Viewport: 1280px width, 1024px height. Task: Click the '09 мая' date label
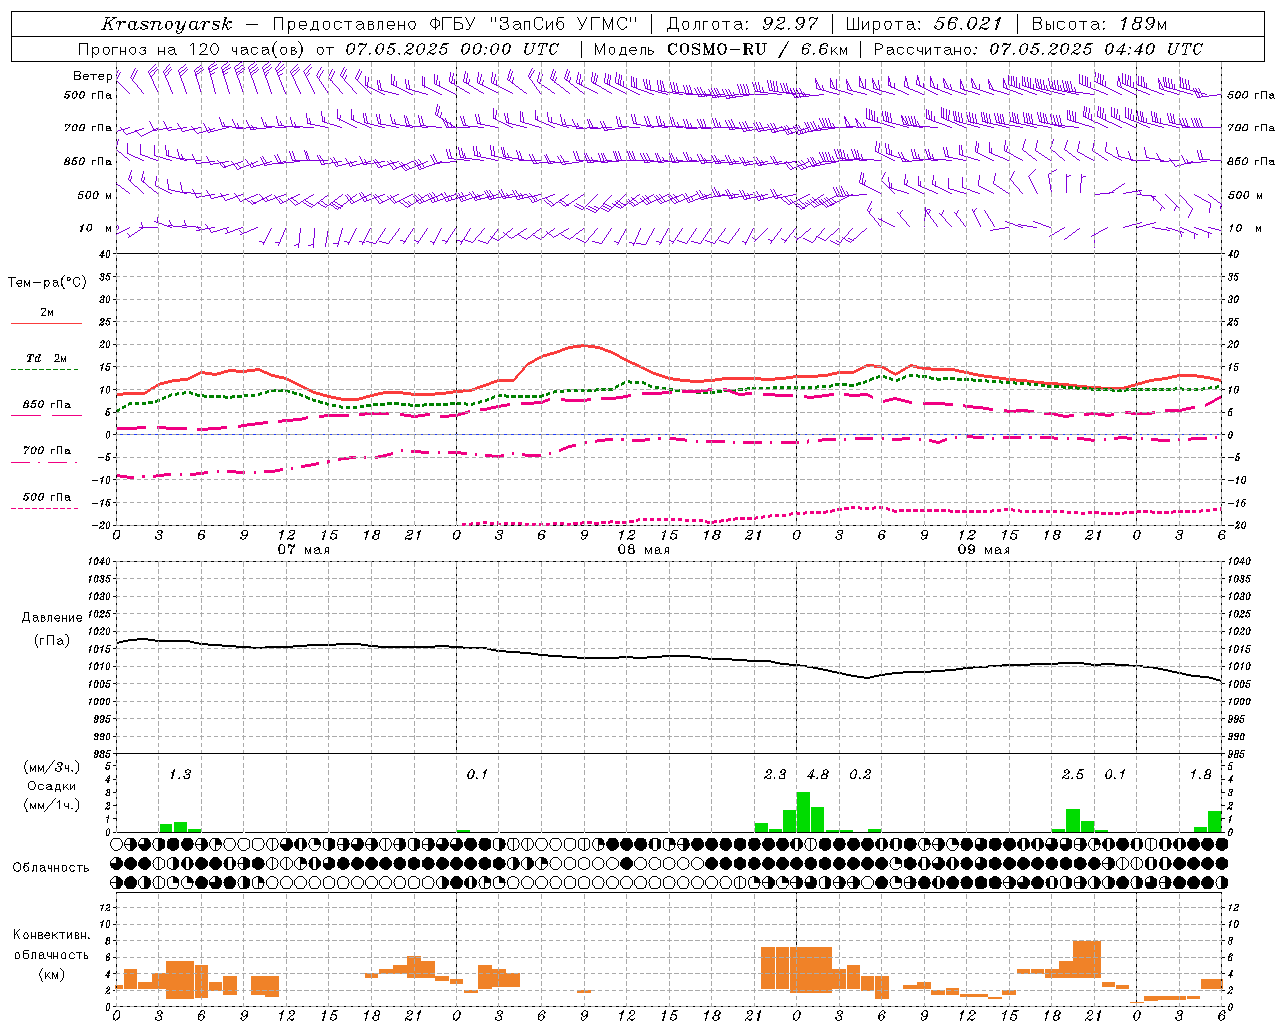pos(983,550)
